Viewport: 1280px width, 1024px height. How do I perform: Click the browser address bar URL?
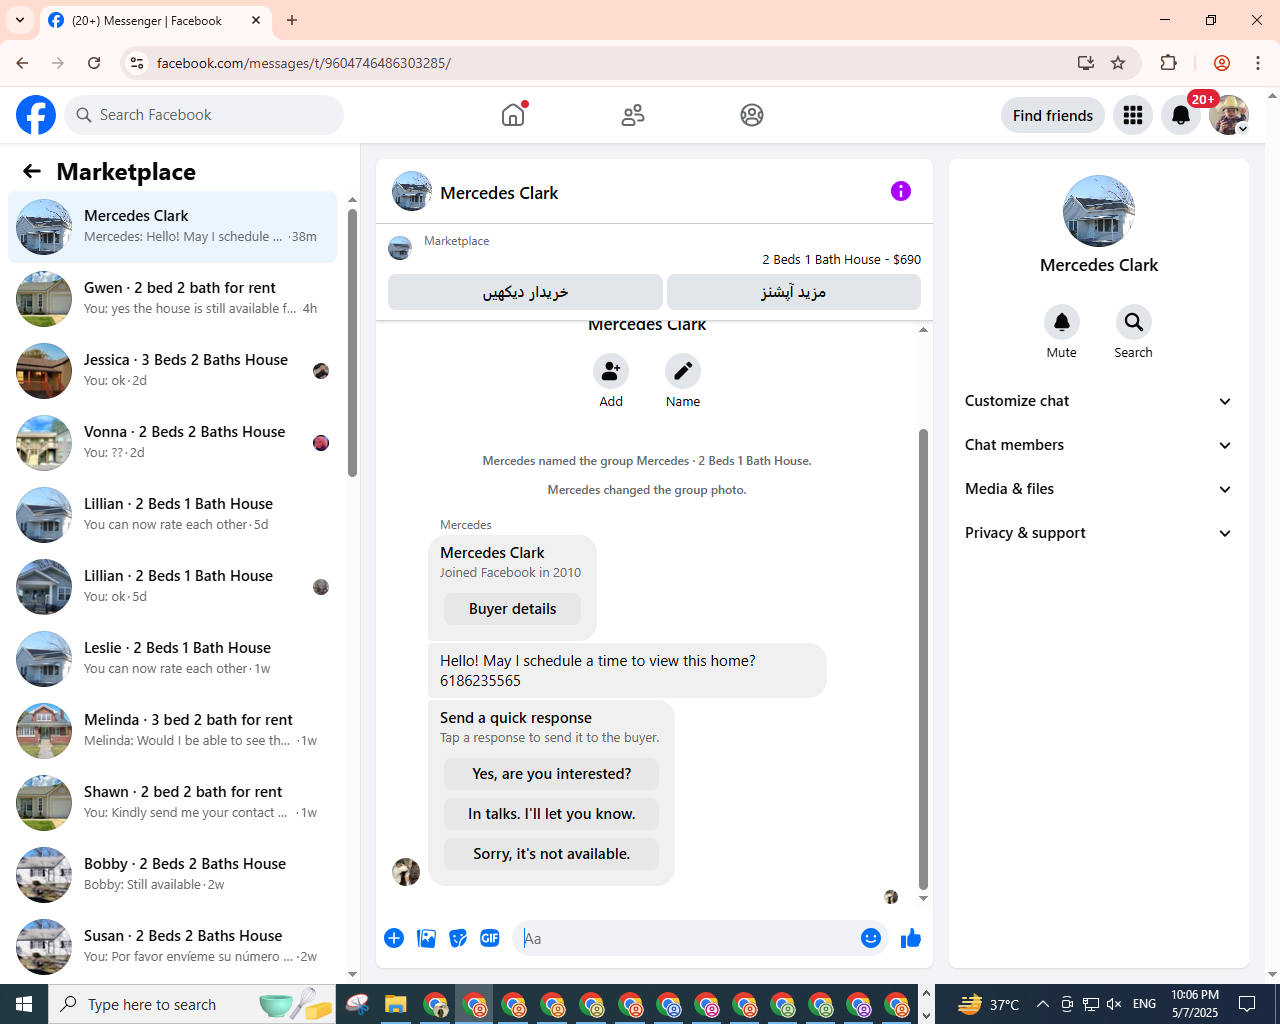pyautogui.click(x=304, y=63)
